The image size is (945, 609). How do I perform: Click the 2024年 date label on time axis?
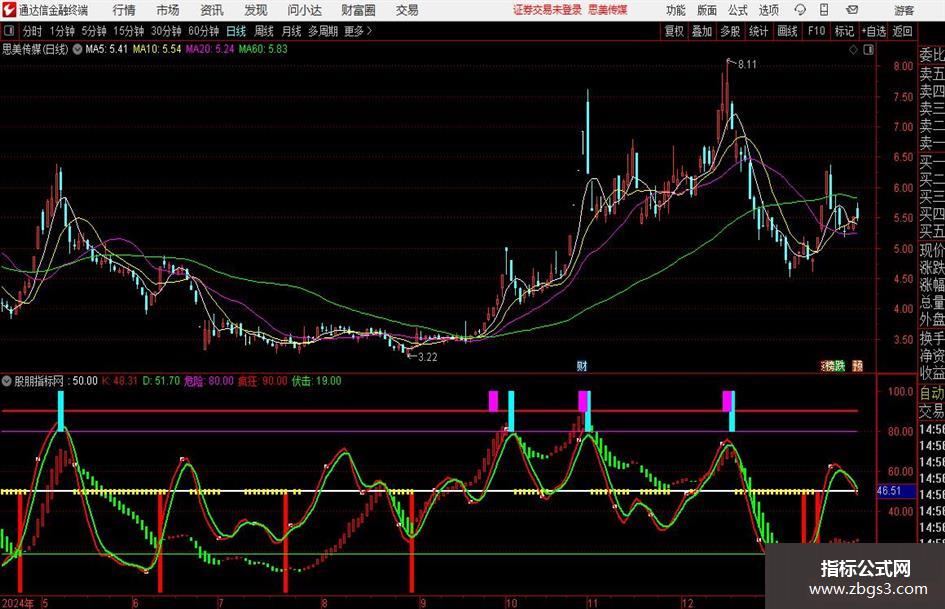point(18,603)
